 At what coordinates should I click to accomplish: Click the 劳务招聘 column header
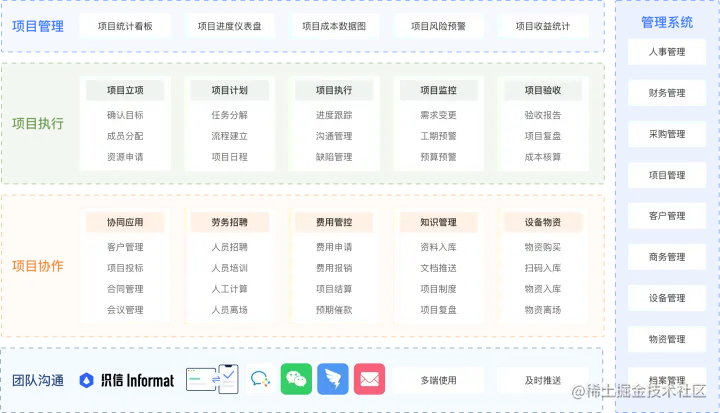tap(230, 222)
